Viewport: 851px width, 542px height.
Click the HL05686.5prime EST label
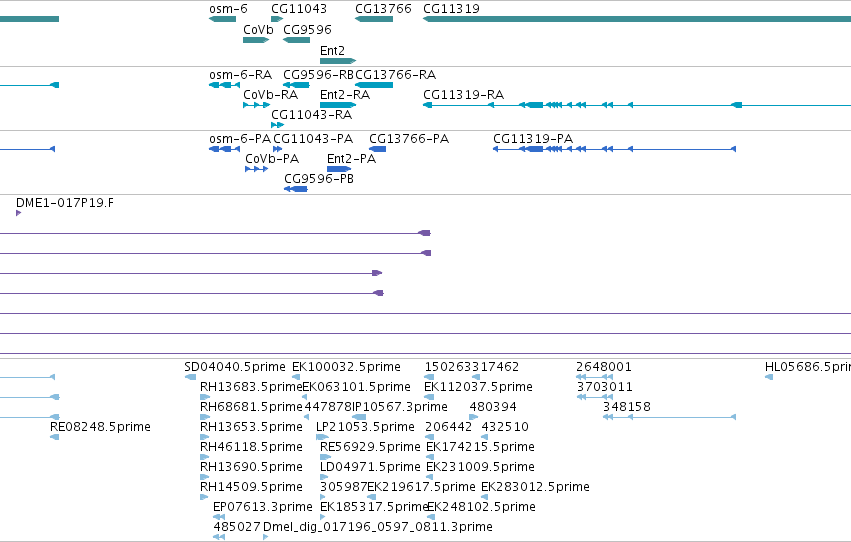(x=808, y=367)
